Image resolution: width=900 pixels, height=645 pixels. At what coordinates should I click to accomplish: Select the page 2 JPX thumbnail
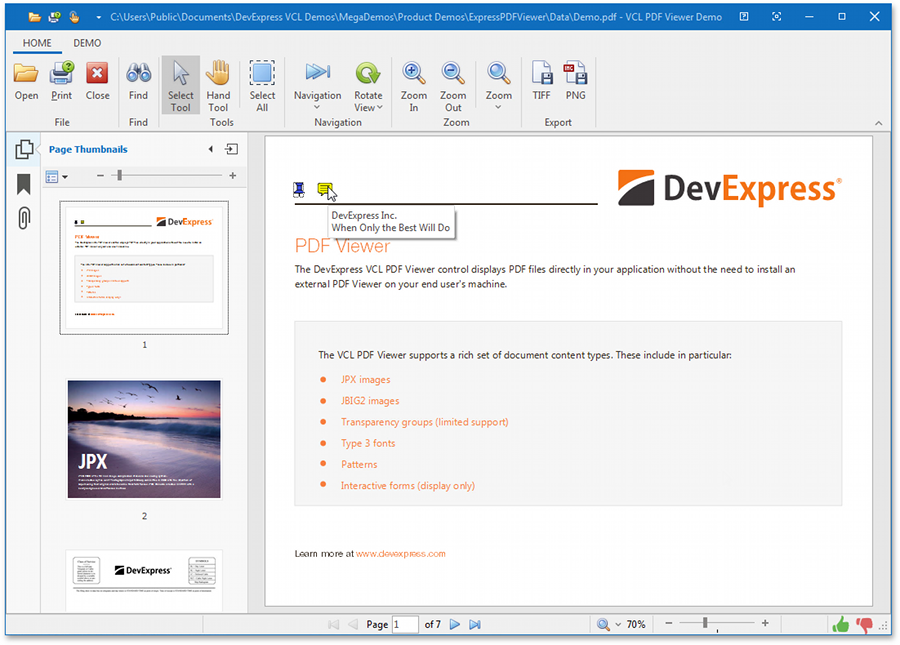pos(144,438)
